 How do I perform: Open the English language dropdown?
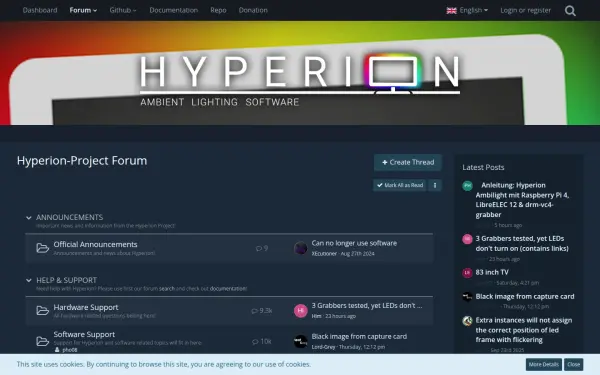click(467, 10)
